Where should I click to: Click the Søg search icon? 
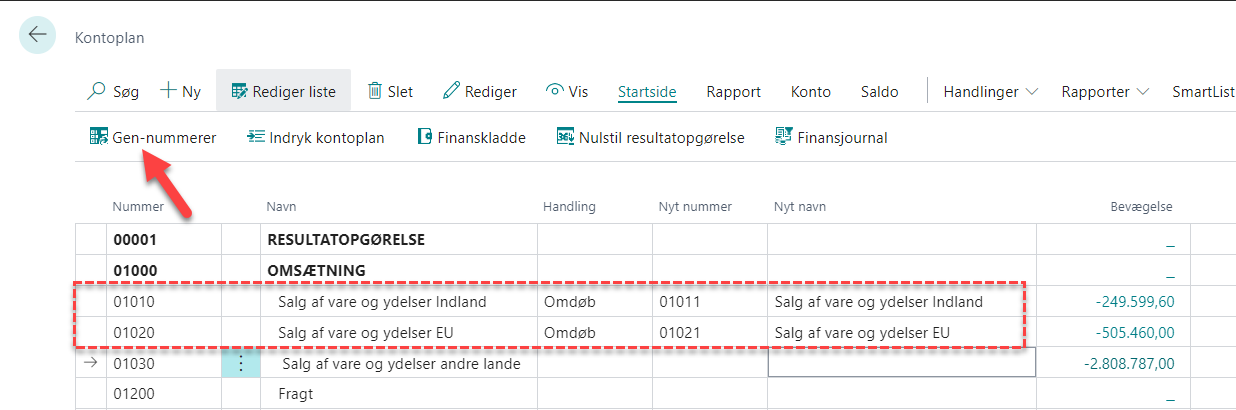97,91
